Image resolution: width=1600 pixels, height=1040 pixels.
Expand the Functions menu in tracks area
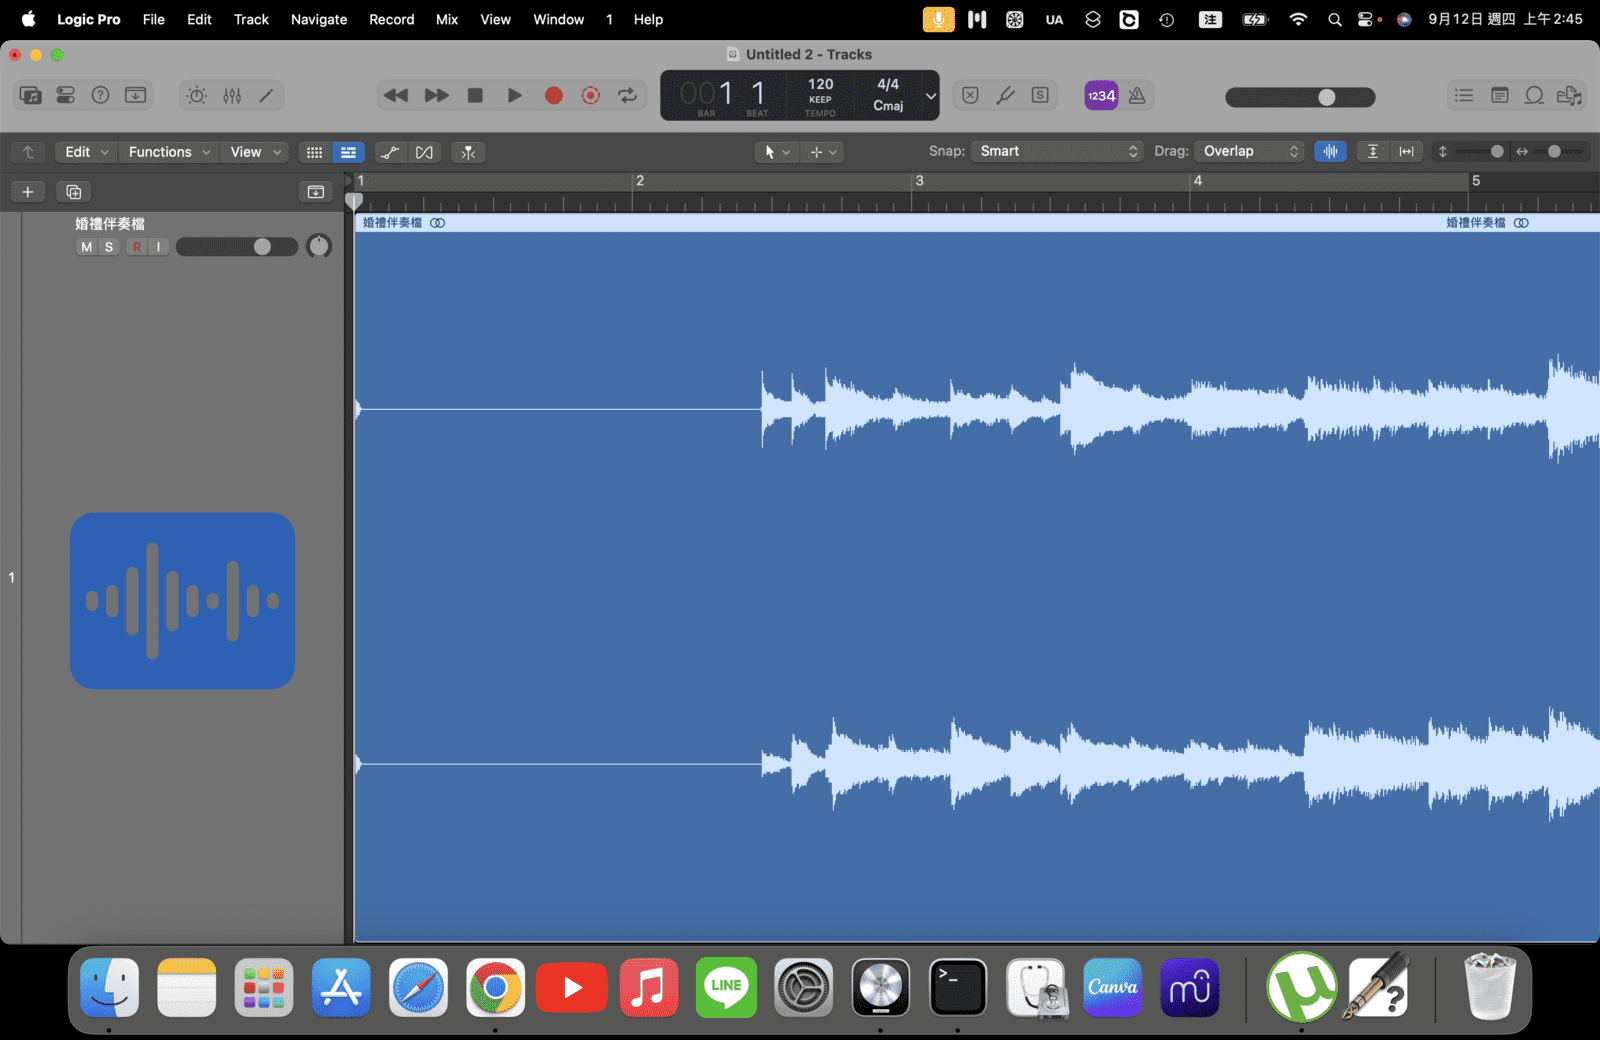168,152
